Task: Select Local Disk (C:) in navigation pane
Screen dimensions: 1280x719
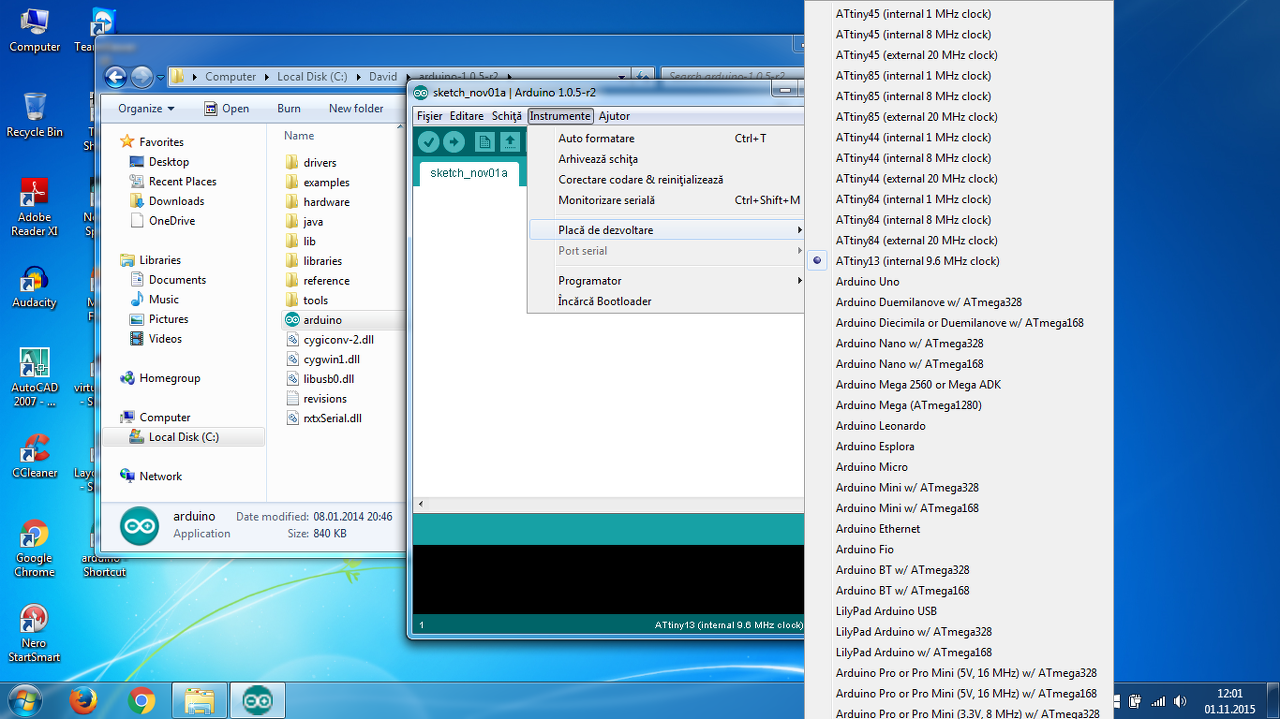Action: click(184, 437)
